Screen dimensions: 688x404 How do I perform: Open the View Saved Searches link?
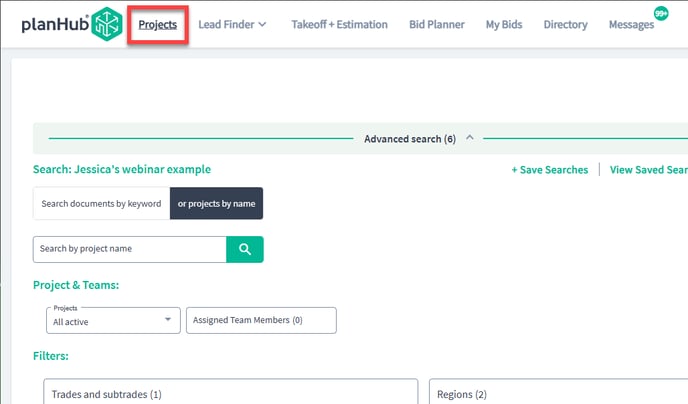[649, 170]
